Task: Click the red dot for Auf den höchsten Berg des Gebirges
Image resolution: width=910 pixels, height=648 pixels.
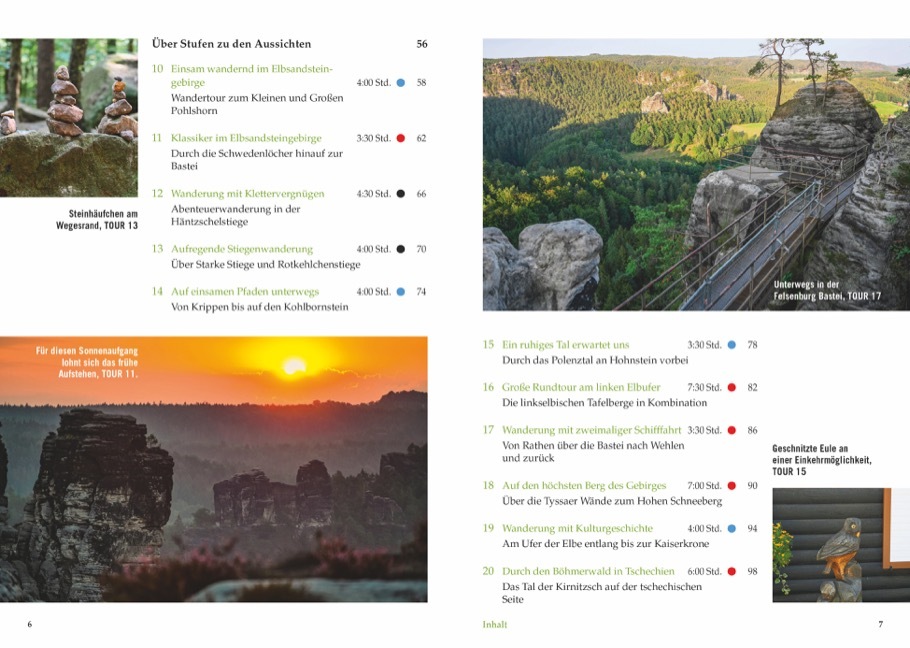Action: click(732, 486)
